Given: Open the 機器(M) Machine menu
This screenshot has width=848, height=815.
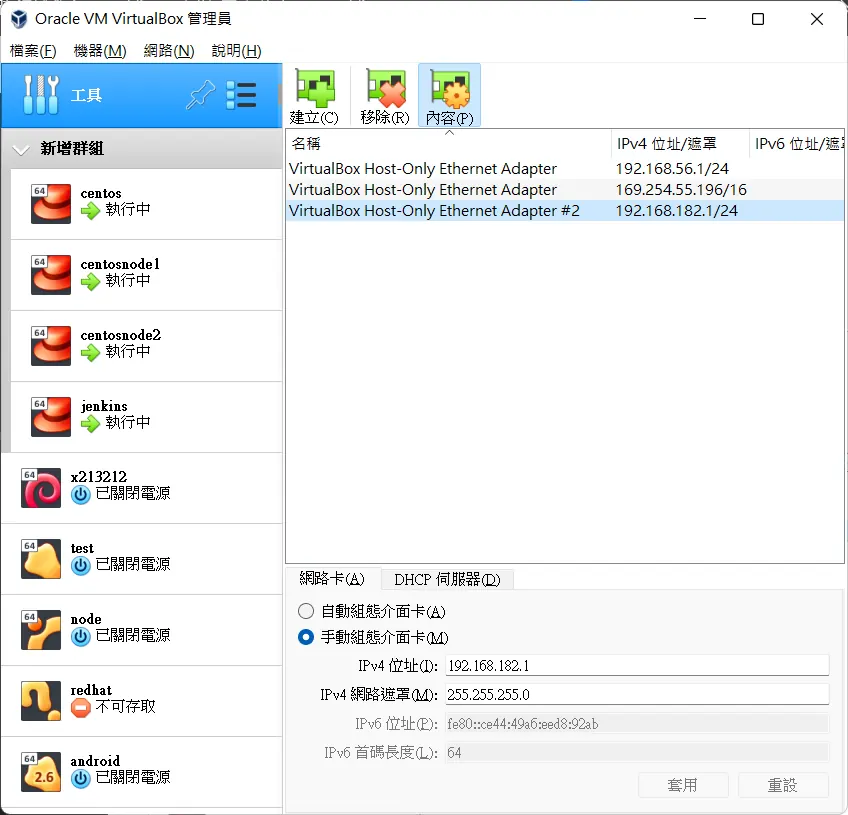Looking at the screenshot, I should (100, 51).
